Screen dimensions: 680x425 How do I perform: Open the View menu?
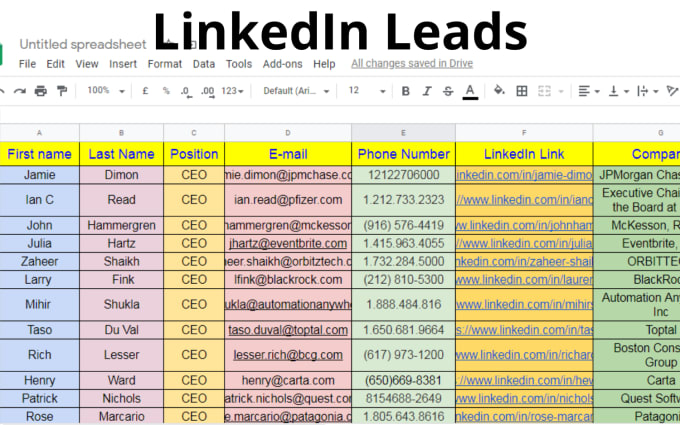coord(87,64)
